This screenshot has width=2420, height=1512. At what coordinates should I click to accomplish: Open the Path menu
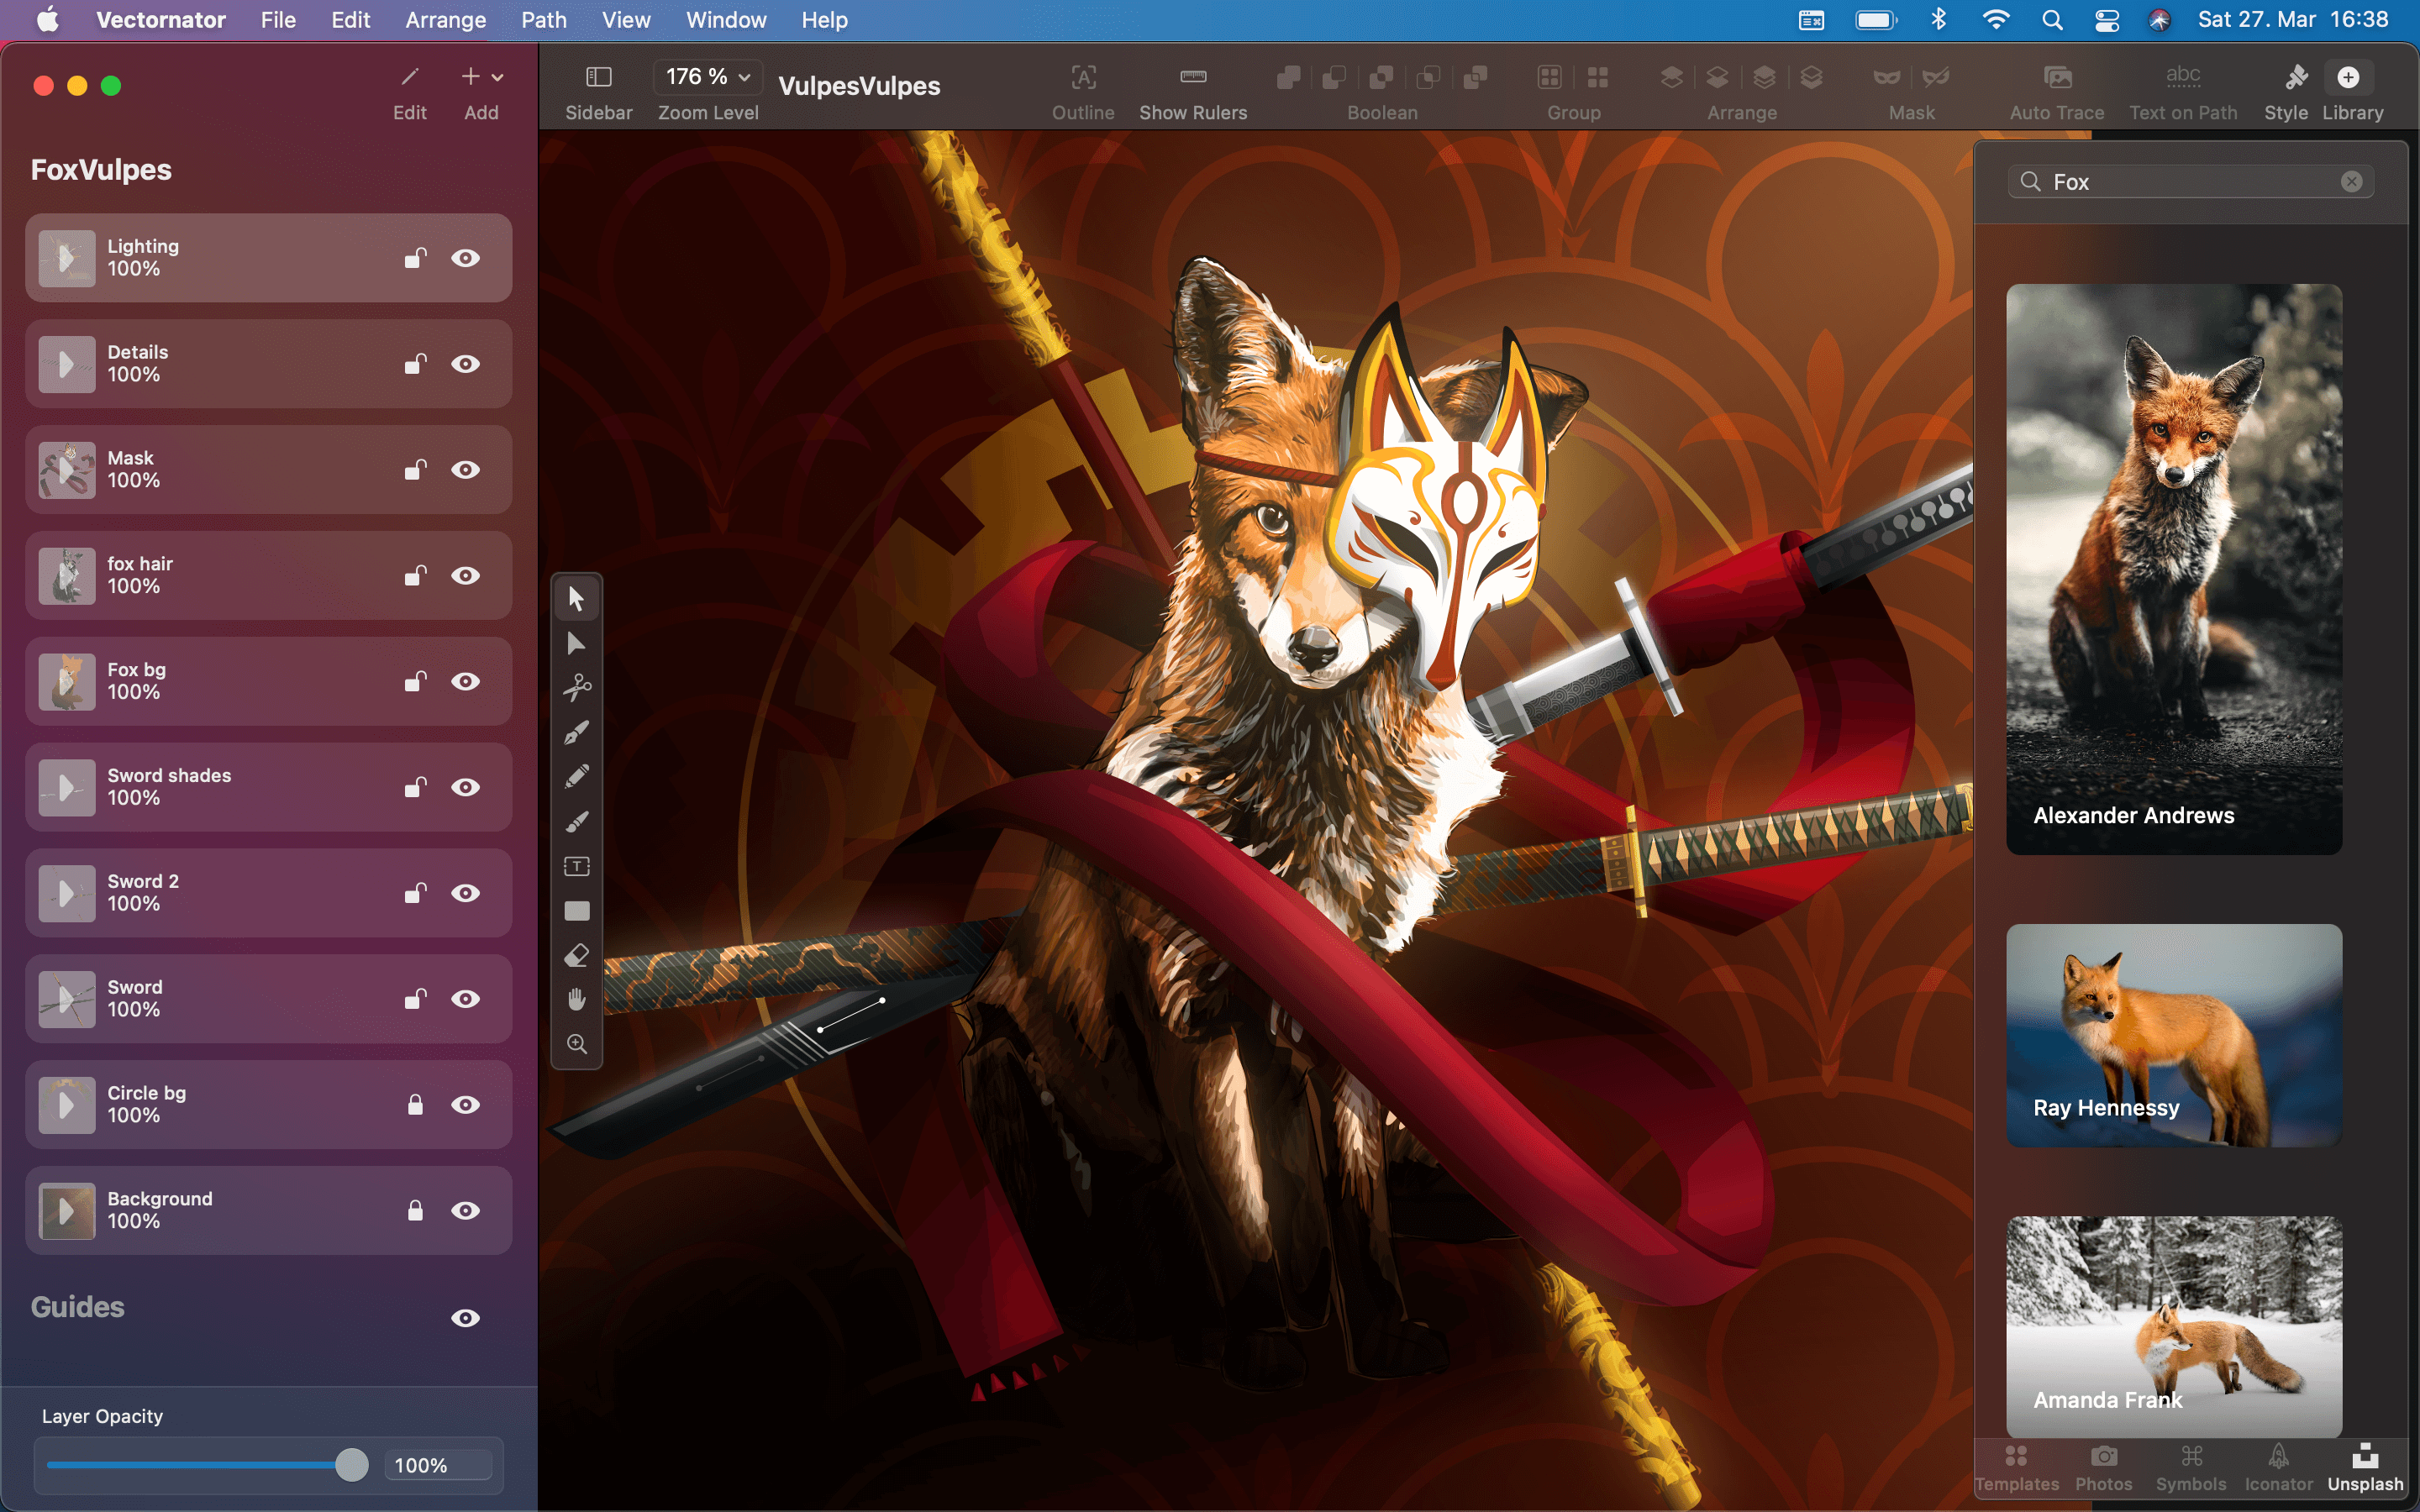[x=543, y=20]
